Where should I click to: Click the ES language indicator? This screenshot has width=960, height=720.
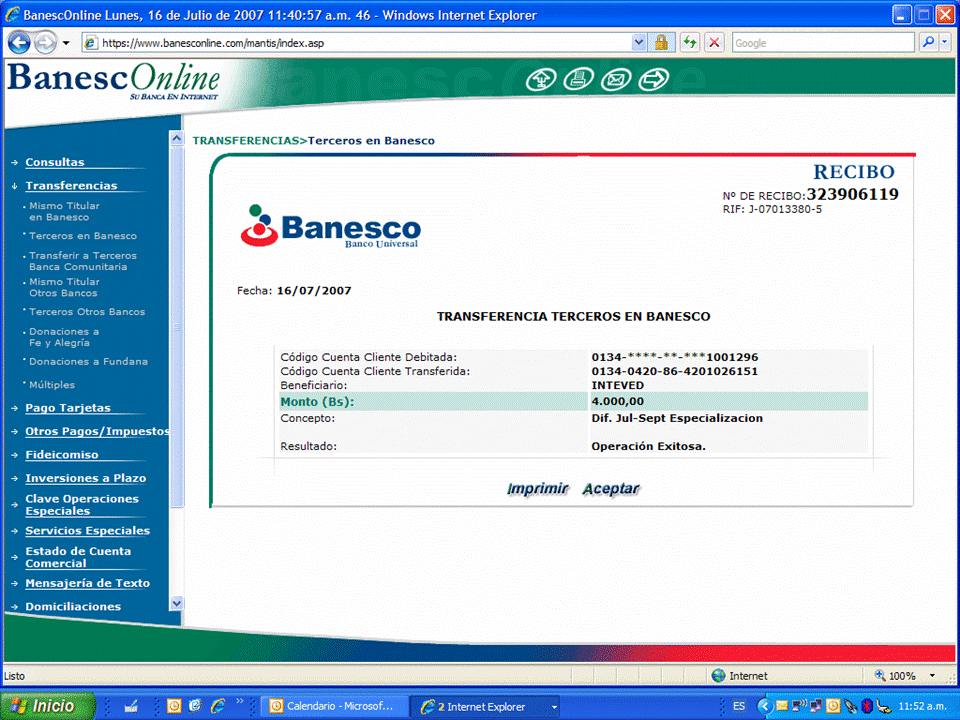(739, 706)
